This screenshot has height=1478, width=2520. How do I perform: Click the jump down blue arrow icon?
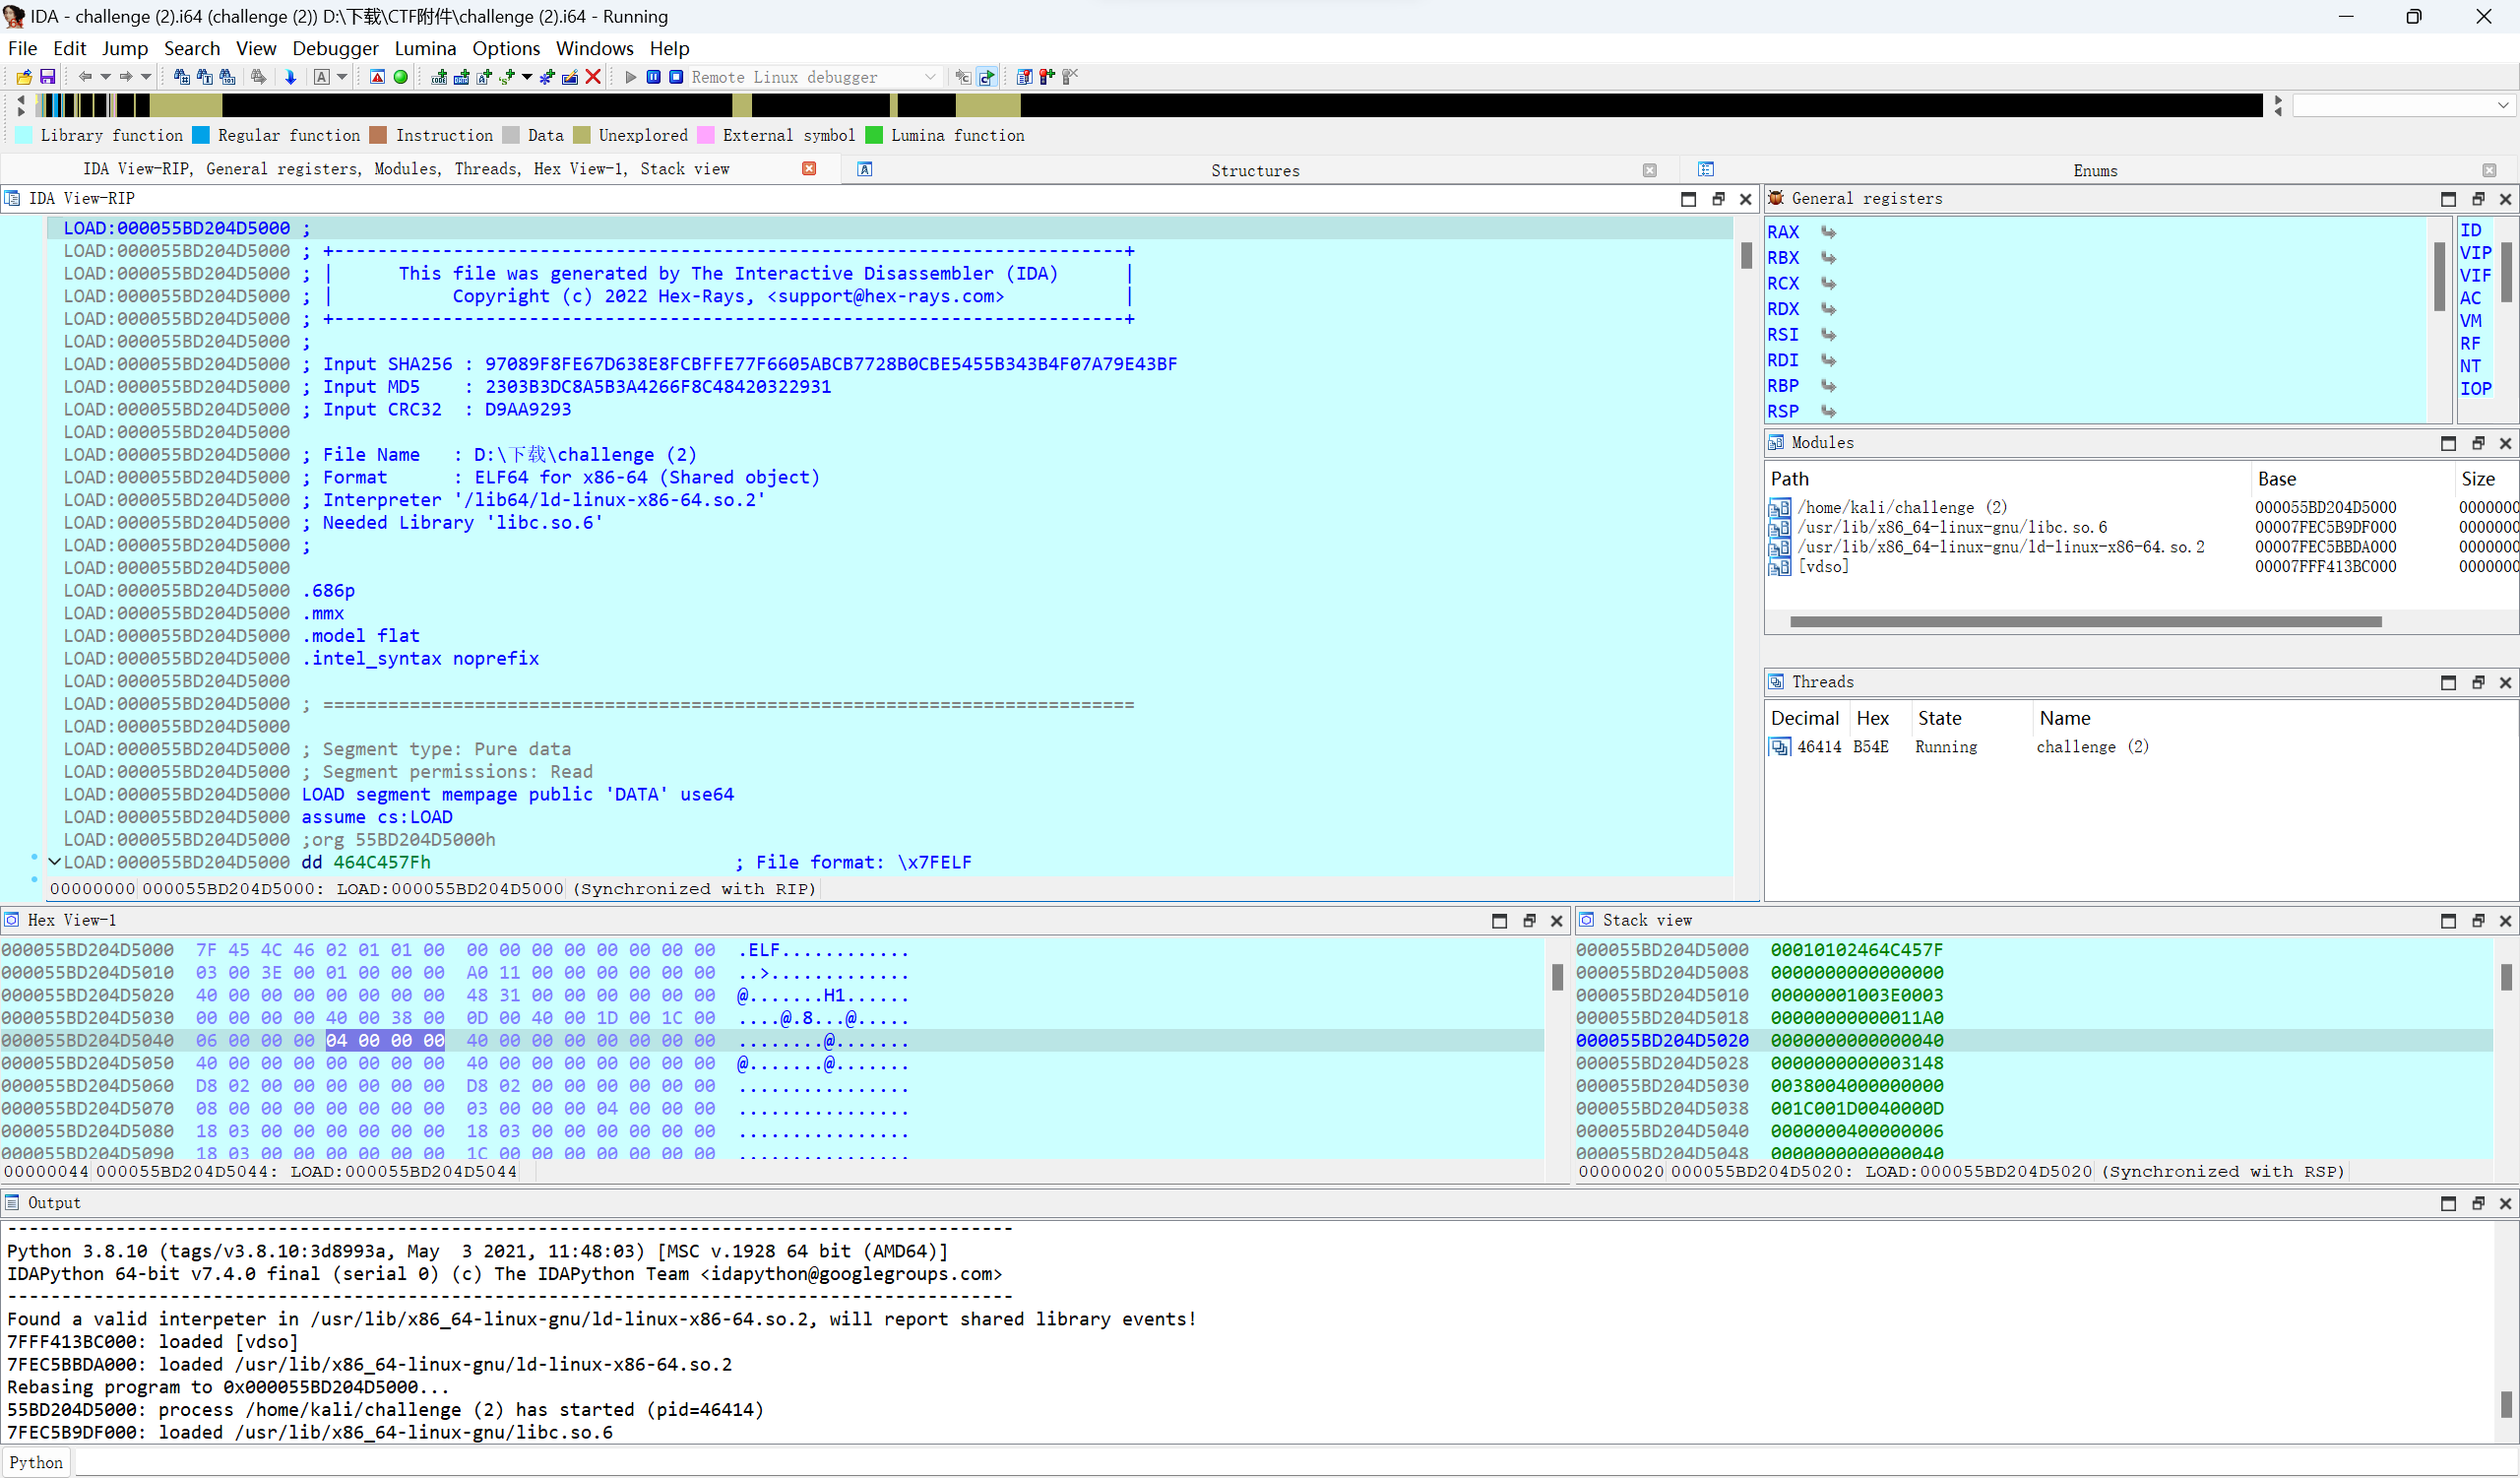[x=290, y=77]
